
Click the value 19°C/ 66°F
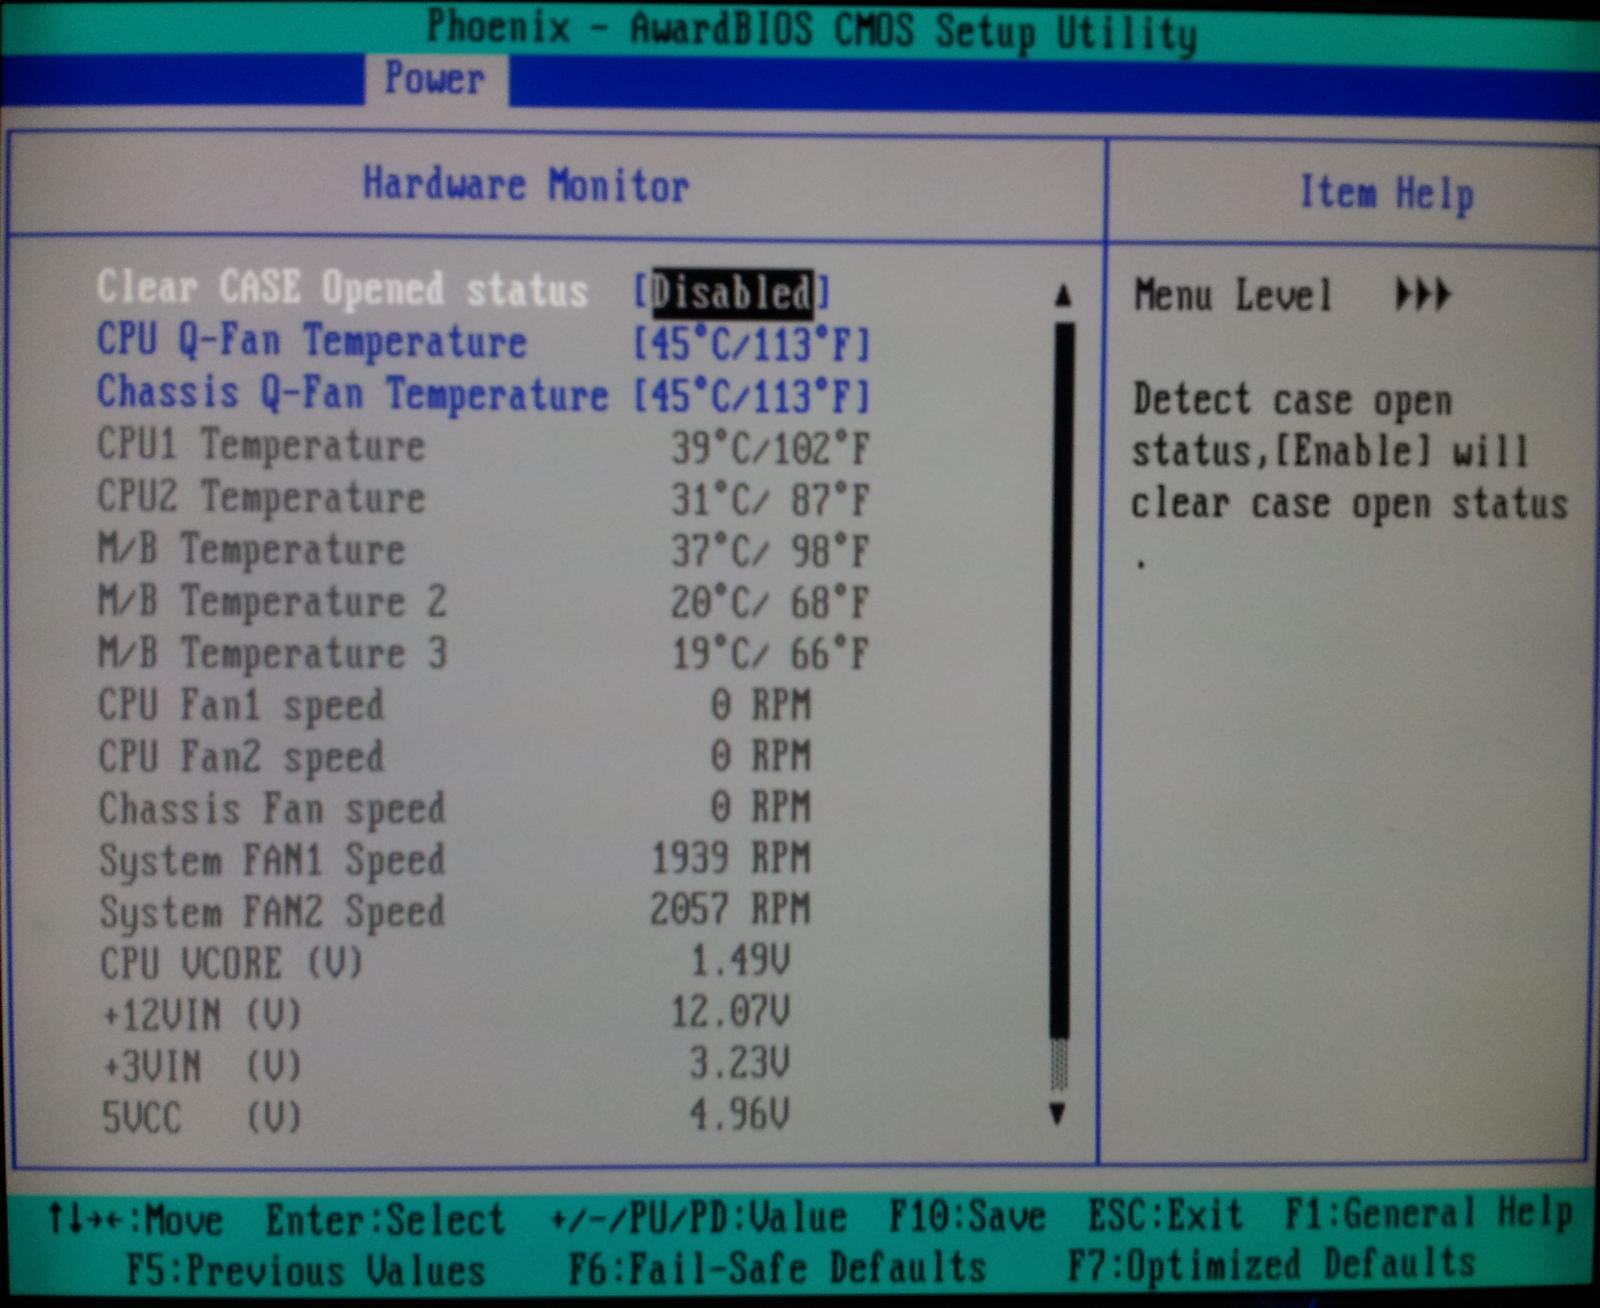[x=770, y=655]
